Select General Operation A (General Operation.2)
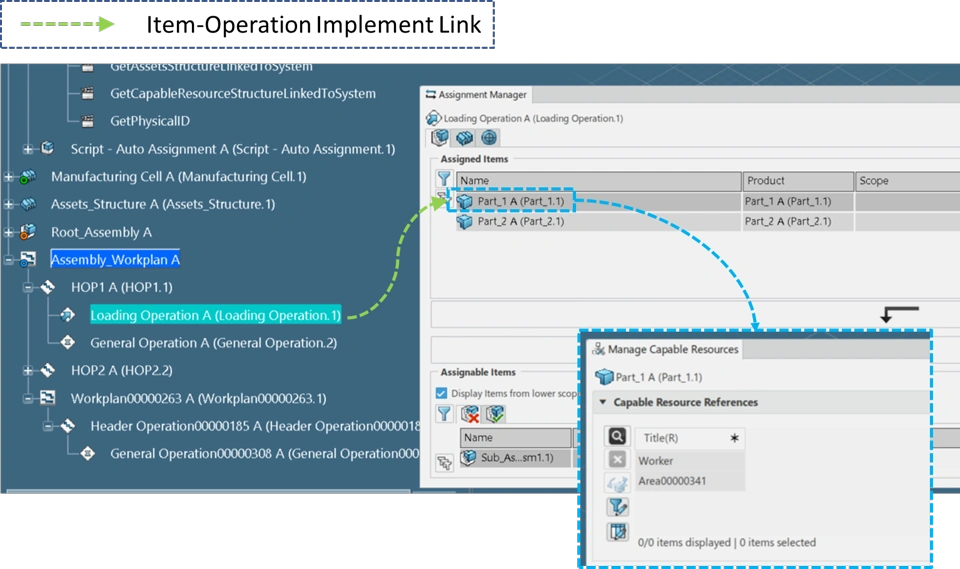Screen dimensions: 960x569 click(213, 343)
